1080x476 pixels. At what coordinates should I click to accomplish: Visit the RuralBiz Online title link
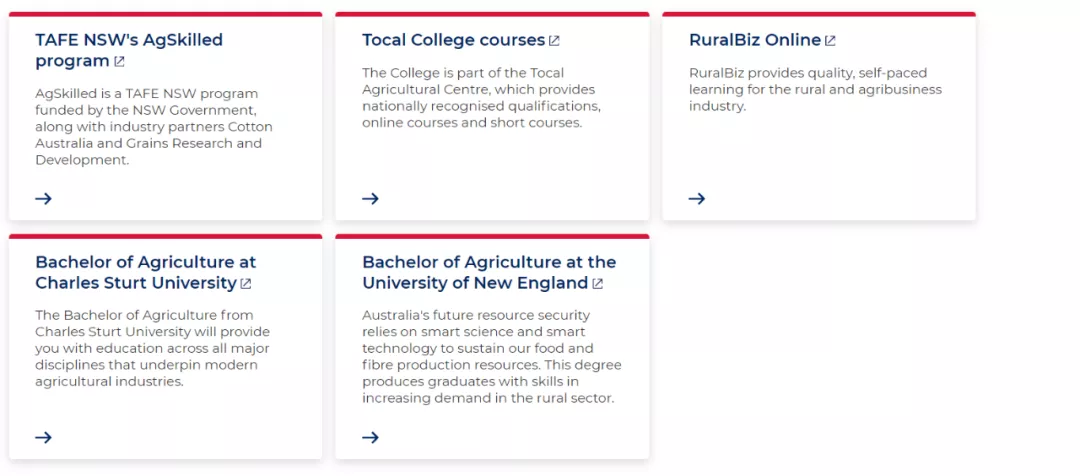click(754, 41)
